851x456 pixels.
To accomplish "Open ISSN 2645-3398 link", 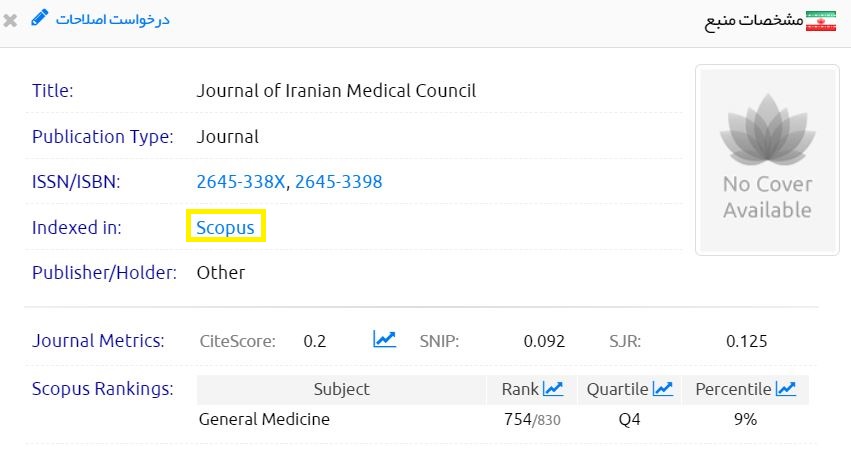I will [338, 182].
